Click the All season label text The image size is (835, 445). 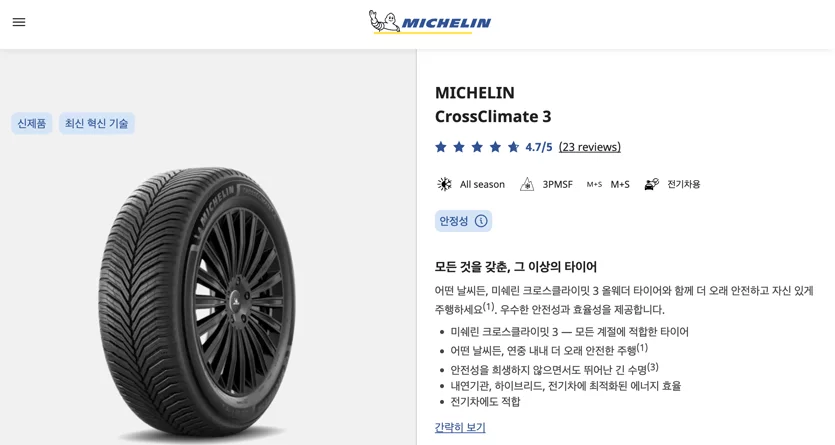(x=482, y=184)
